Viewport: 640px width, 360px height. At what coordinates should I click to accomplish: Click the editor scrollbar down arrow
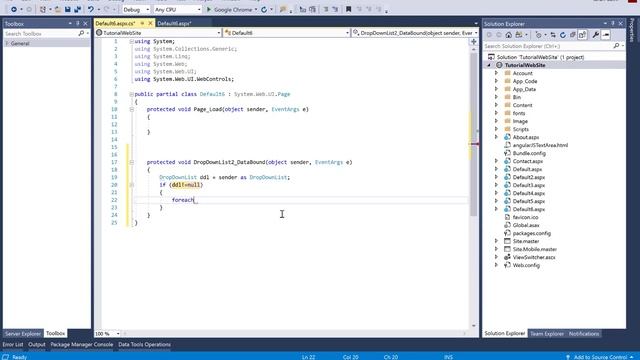(473, 326)
